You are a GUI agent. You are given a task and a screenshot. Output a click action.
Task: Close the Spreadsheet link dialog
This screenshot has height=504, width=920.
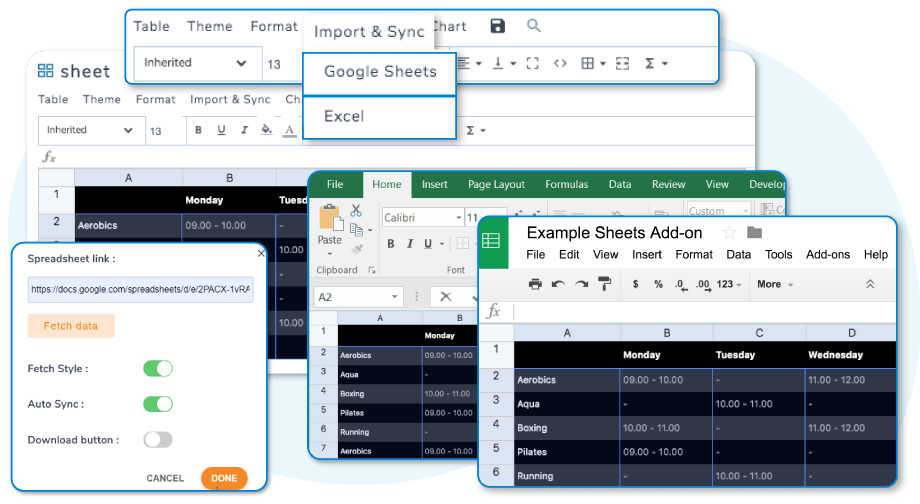[x=261, y=253]
